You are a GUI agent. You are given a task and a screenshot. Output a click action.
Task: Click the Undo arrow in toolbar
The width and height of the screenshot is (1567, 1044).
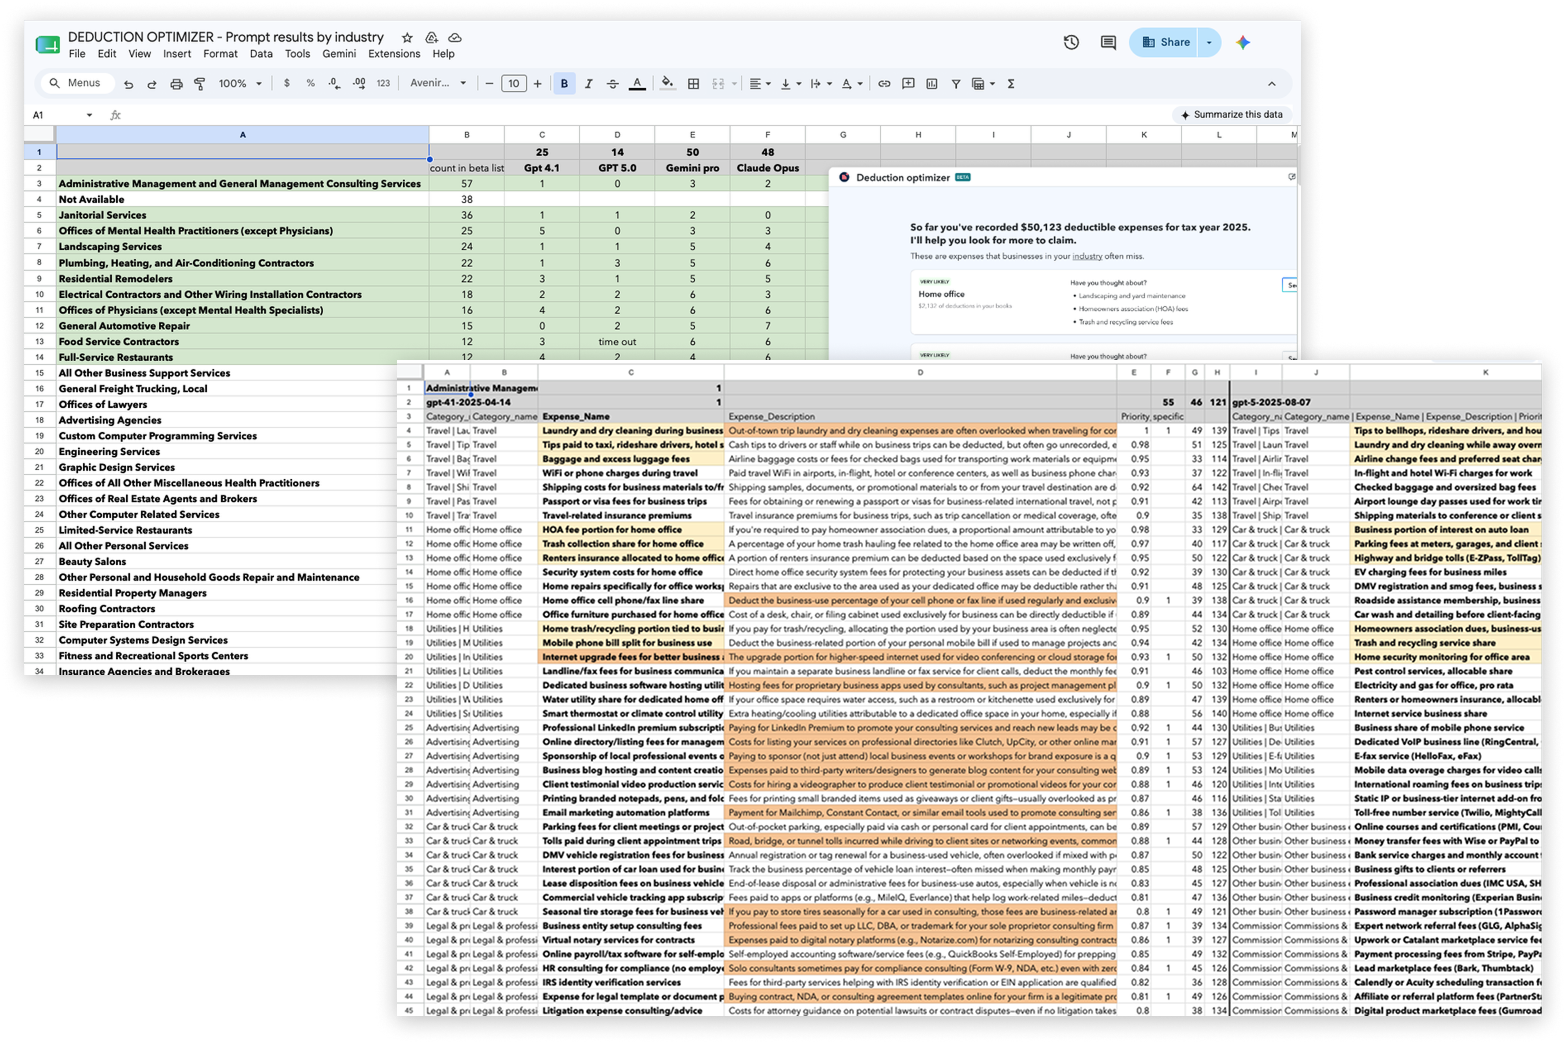(128, 84)
